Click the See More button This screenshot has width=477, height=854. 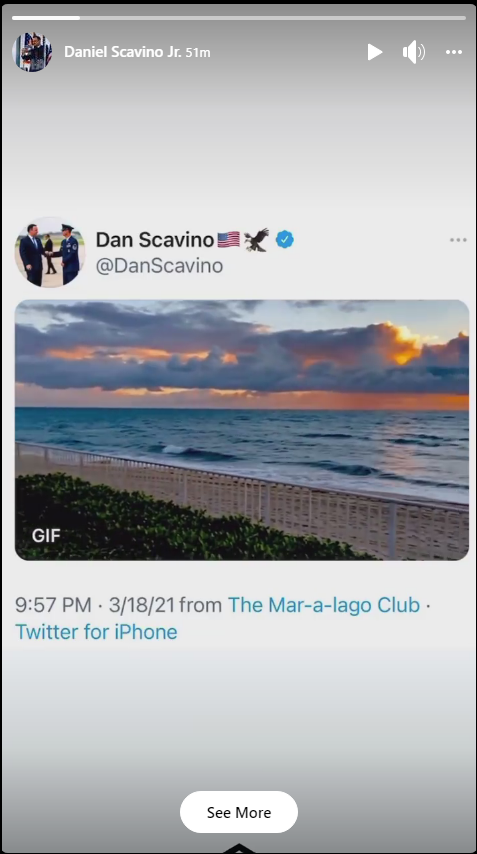pyautogui.click(x=238, y=812)
